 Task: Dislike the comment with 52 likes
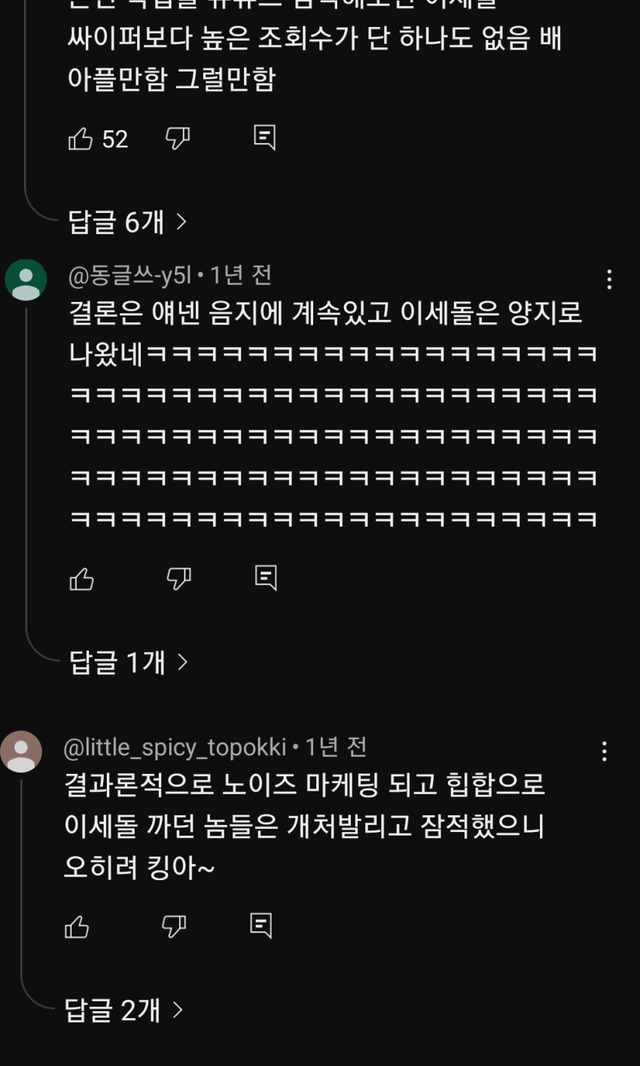coord(177,139)
